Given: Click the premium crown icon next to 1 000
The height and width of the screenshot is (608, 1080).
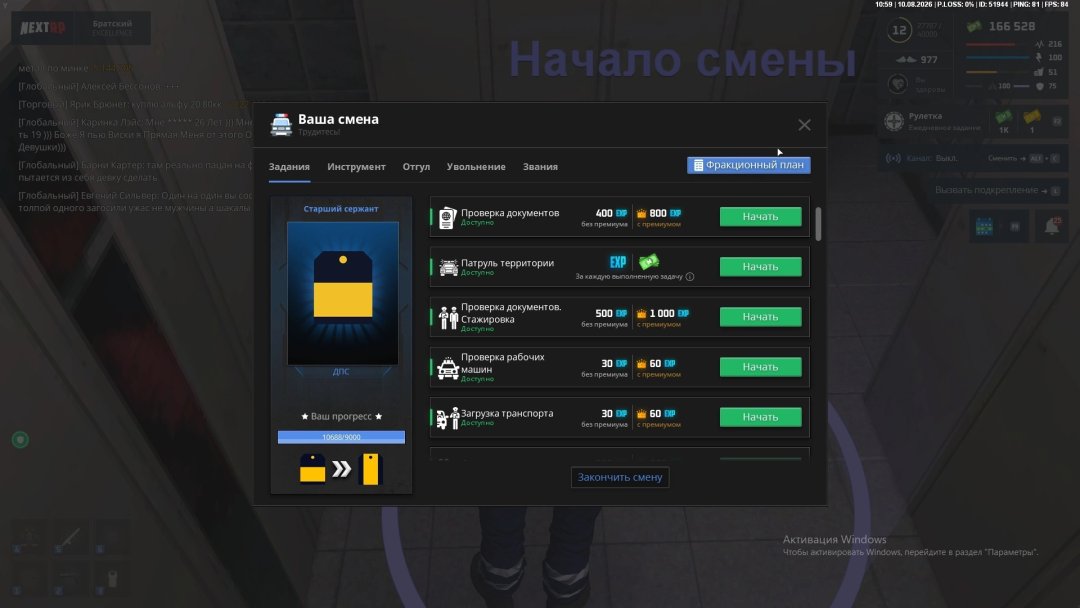Looking at the screenshot, I should (641, 313).
